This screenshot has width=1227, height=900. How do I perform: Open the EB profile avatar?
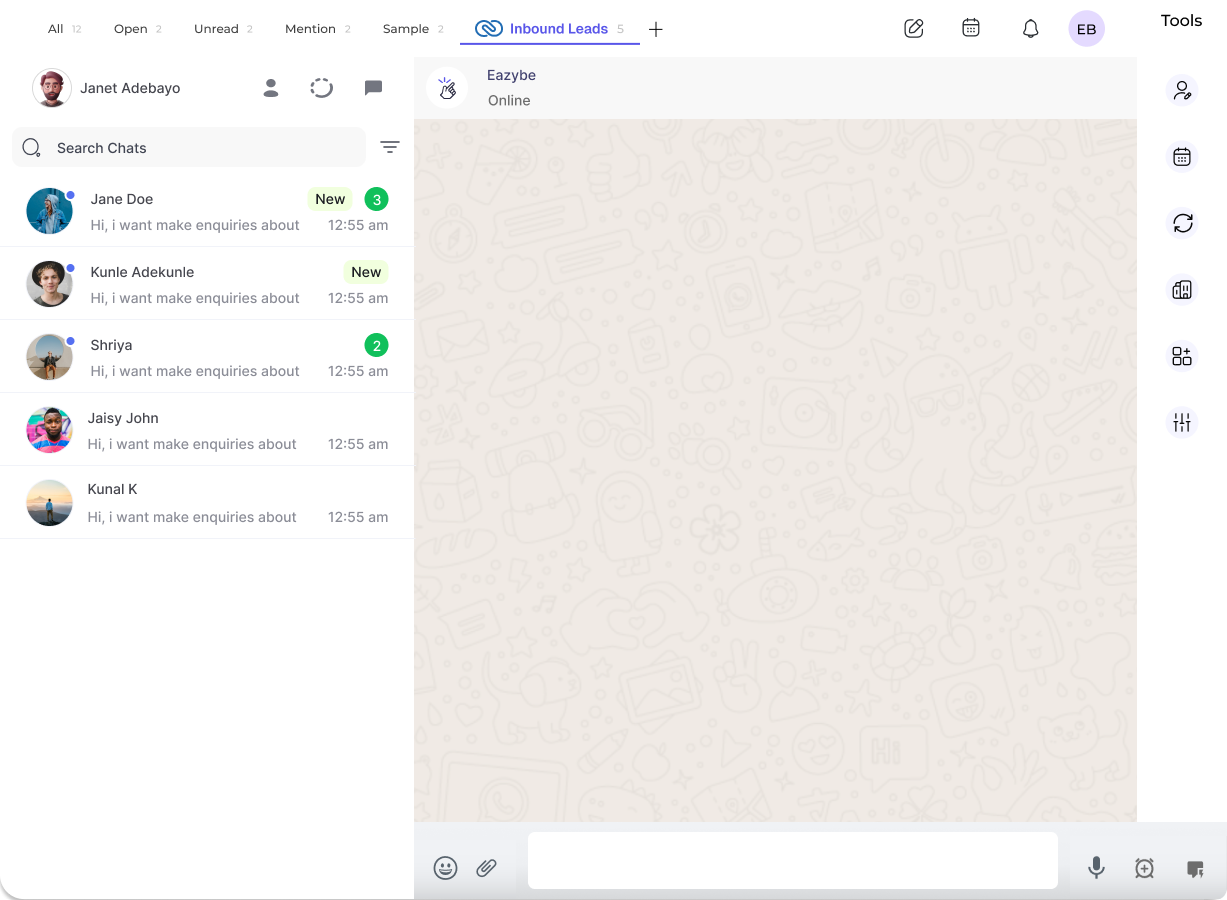[x=1086, y=29]
